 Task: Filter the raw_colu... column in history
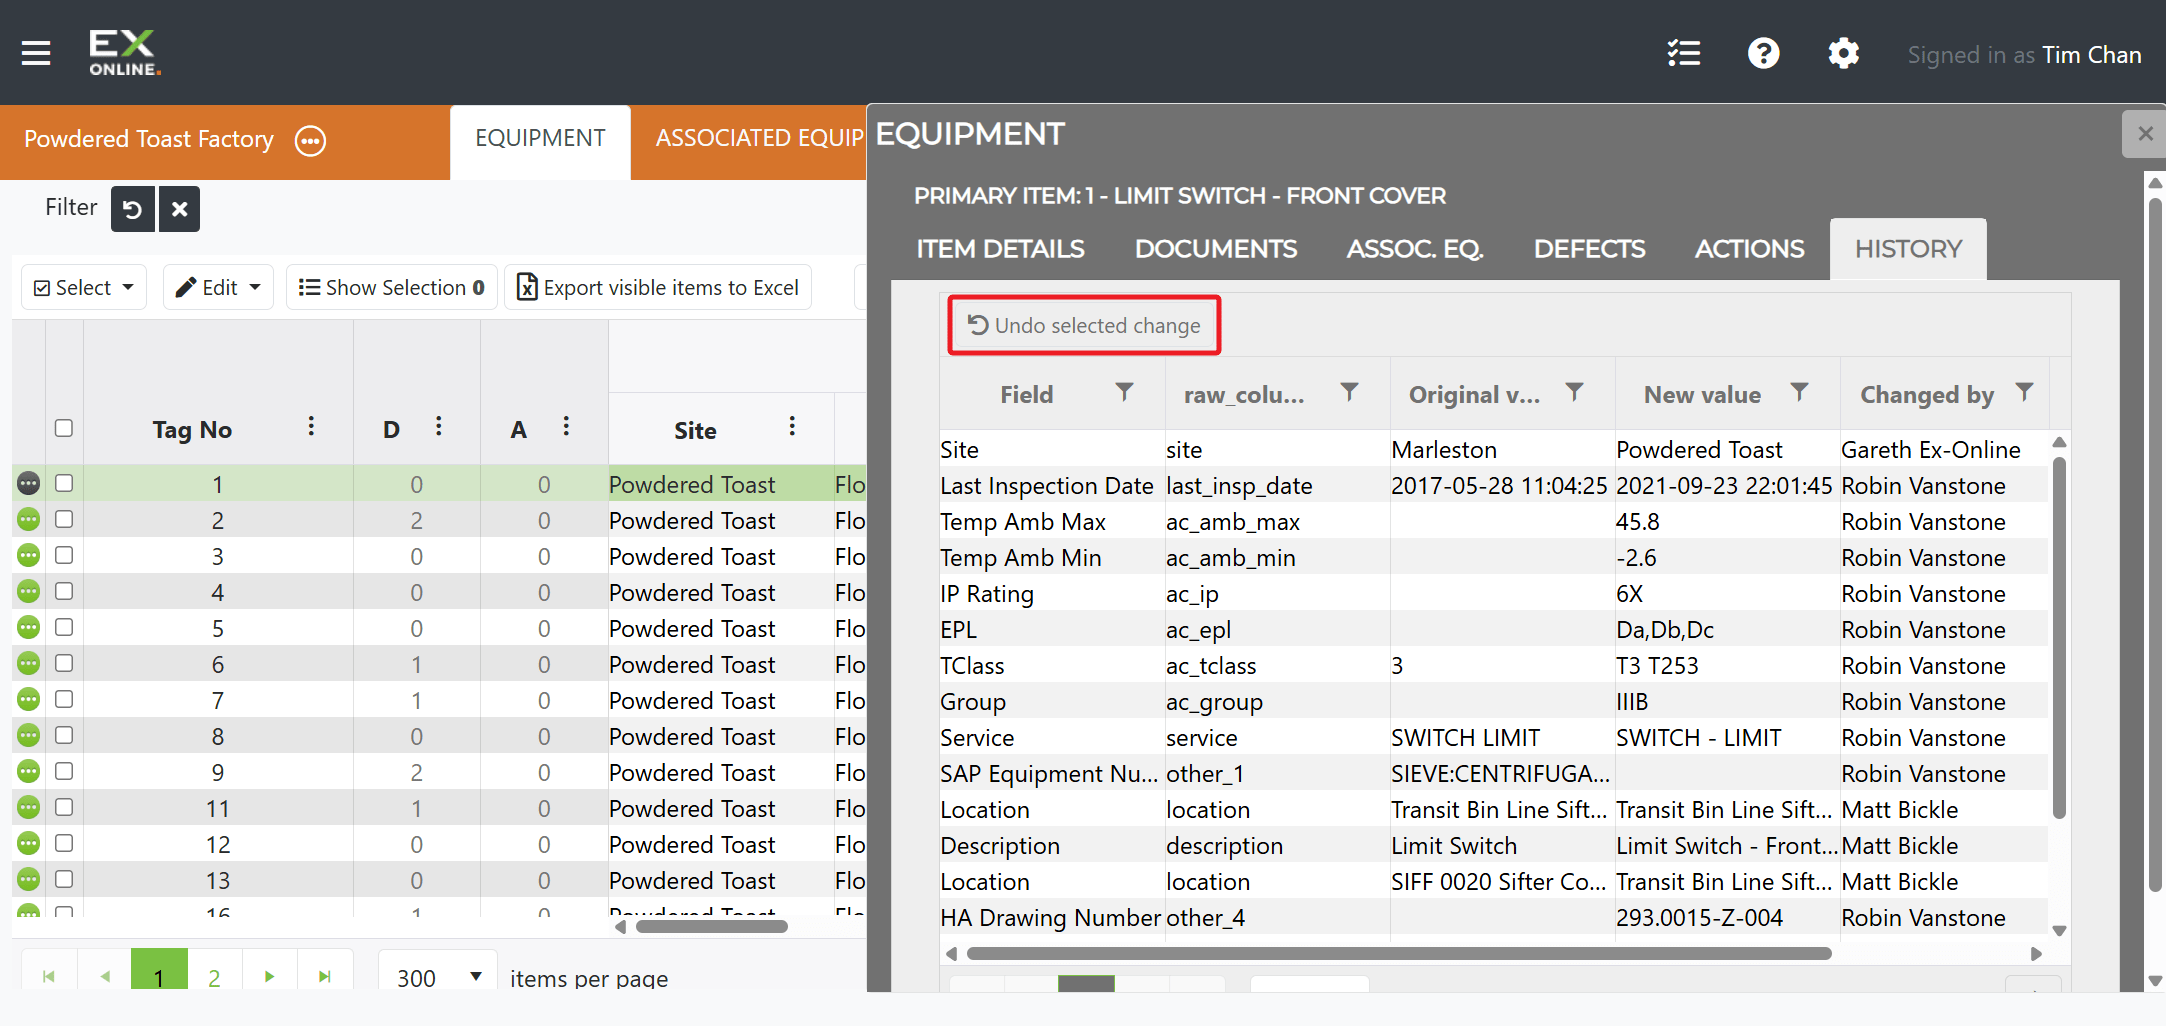click(1349, 392)
